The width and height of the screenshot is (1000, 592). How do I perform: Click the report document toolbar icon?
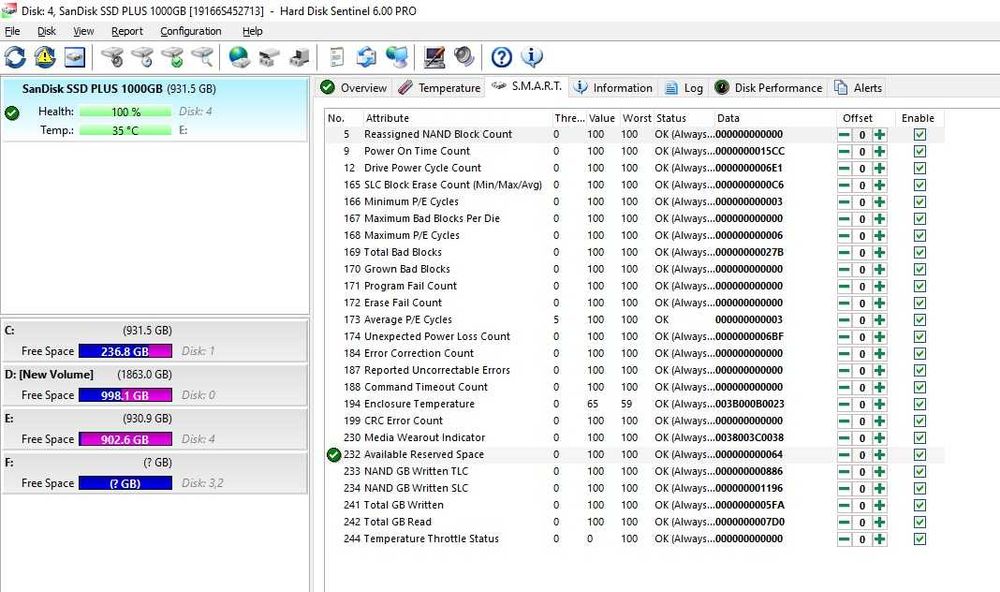pos(337,57)
